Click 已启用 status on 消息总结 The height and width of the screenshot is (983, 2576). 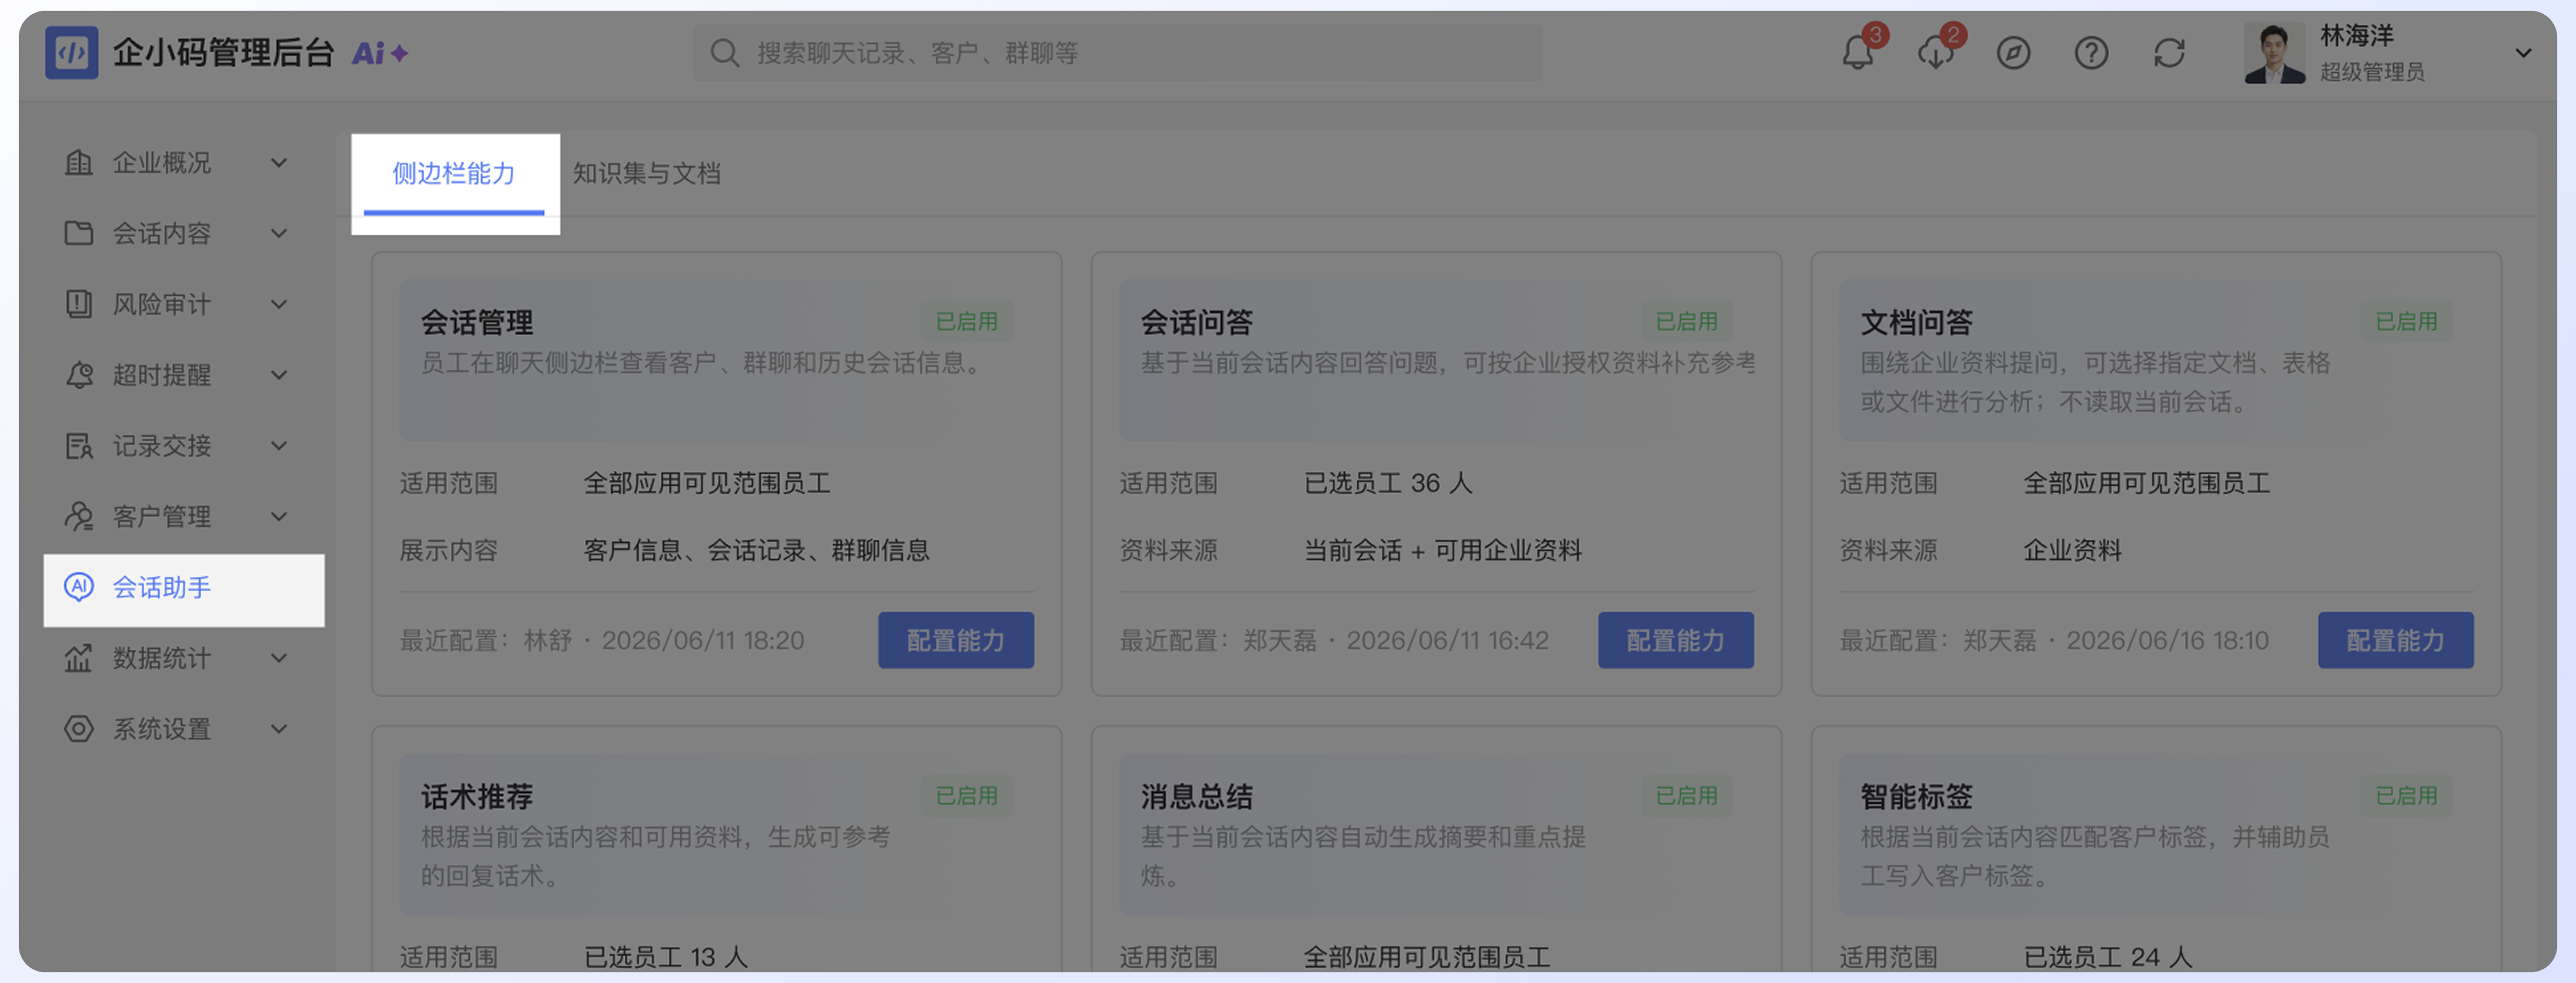click(1687, 796)
